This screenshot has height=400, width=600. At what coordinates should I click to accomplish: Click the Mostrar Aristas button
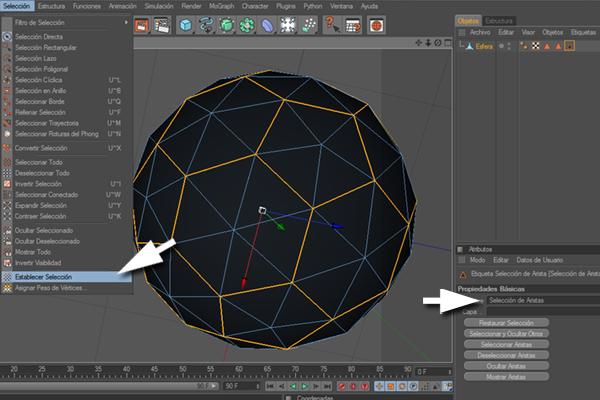point(506,377)
